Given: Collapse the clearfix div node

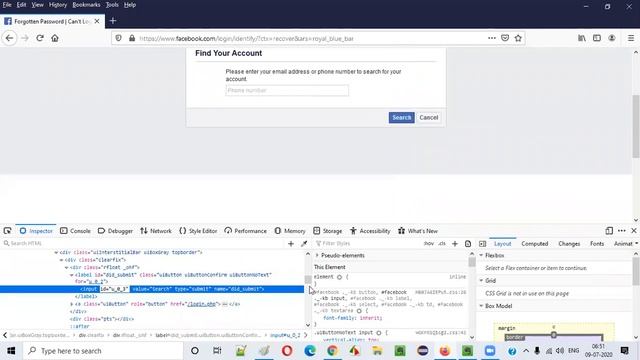Looking at the screenshot, I should tap(61, 260).
